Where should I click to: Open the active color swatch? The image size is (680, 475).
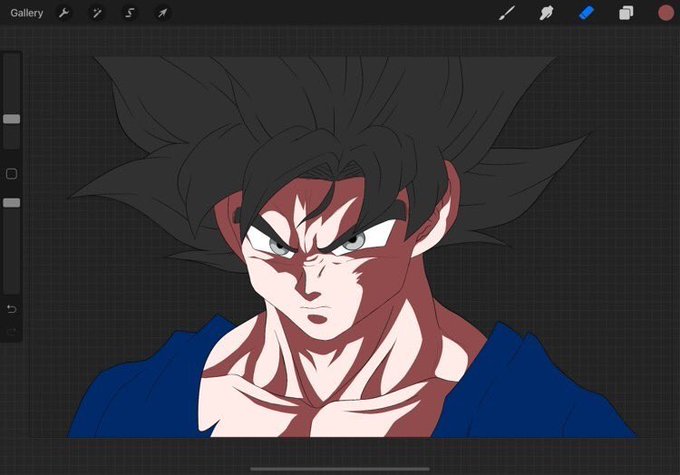pos(666,13)
